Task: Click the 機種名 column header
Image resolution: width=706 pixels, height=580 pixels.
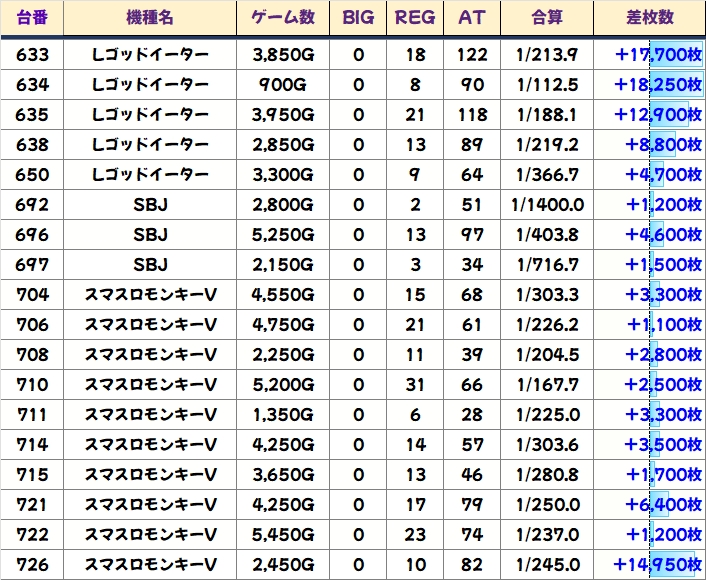Action: tap(150, 18)
